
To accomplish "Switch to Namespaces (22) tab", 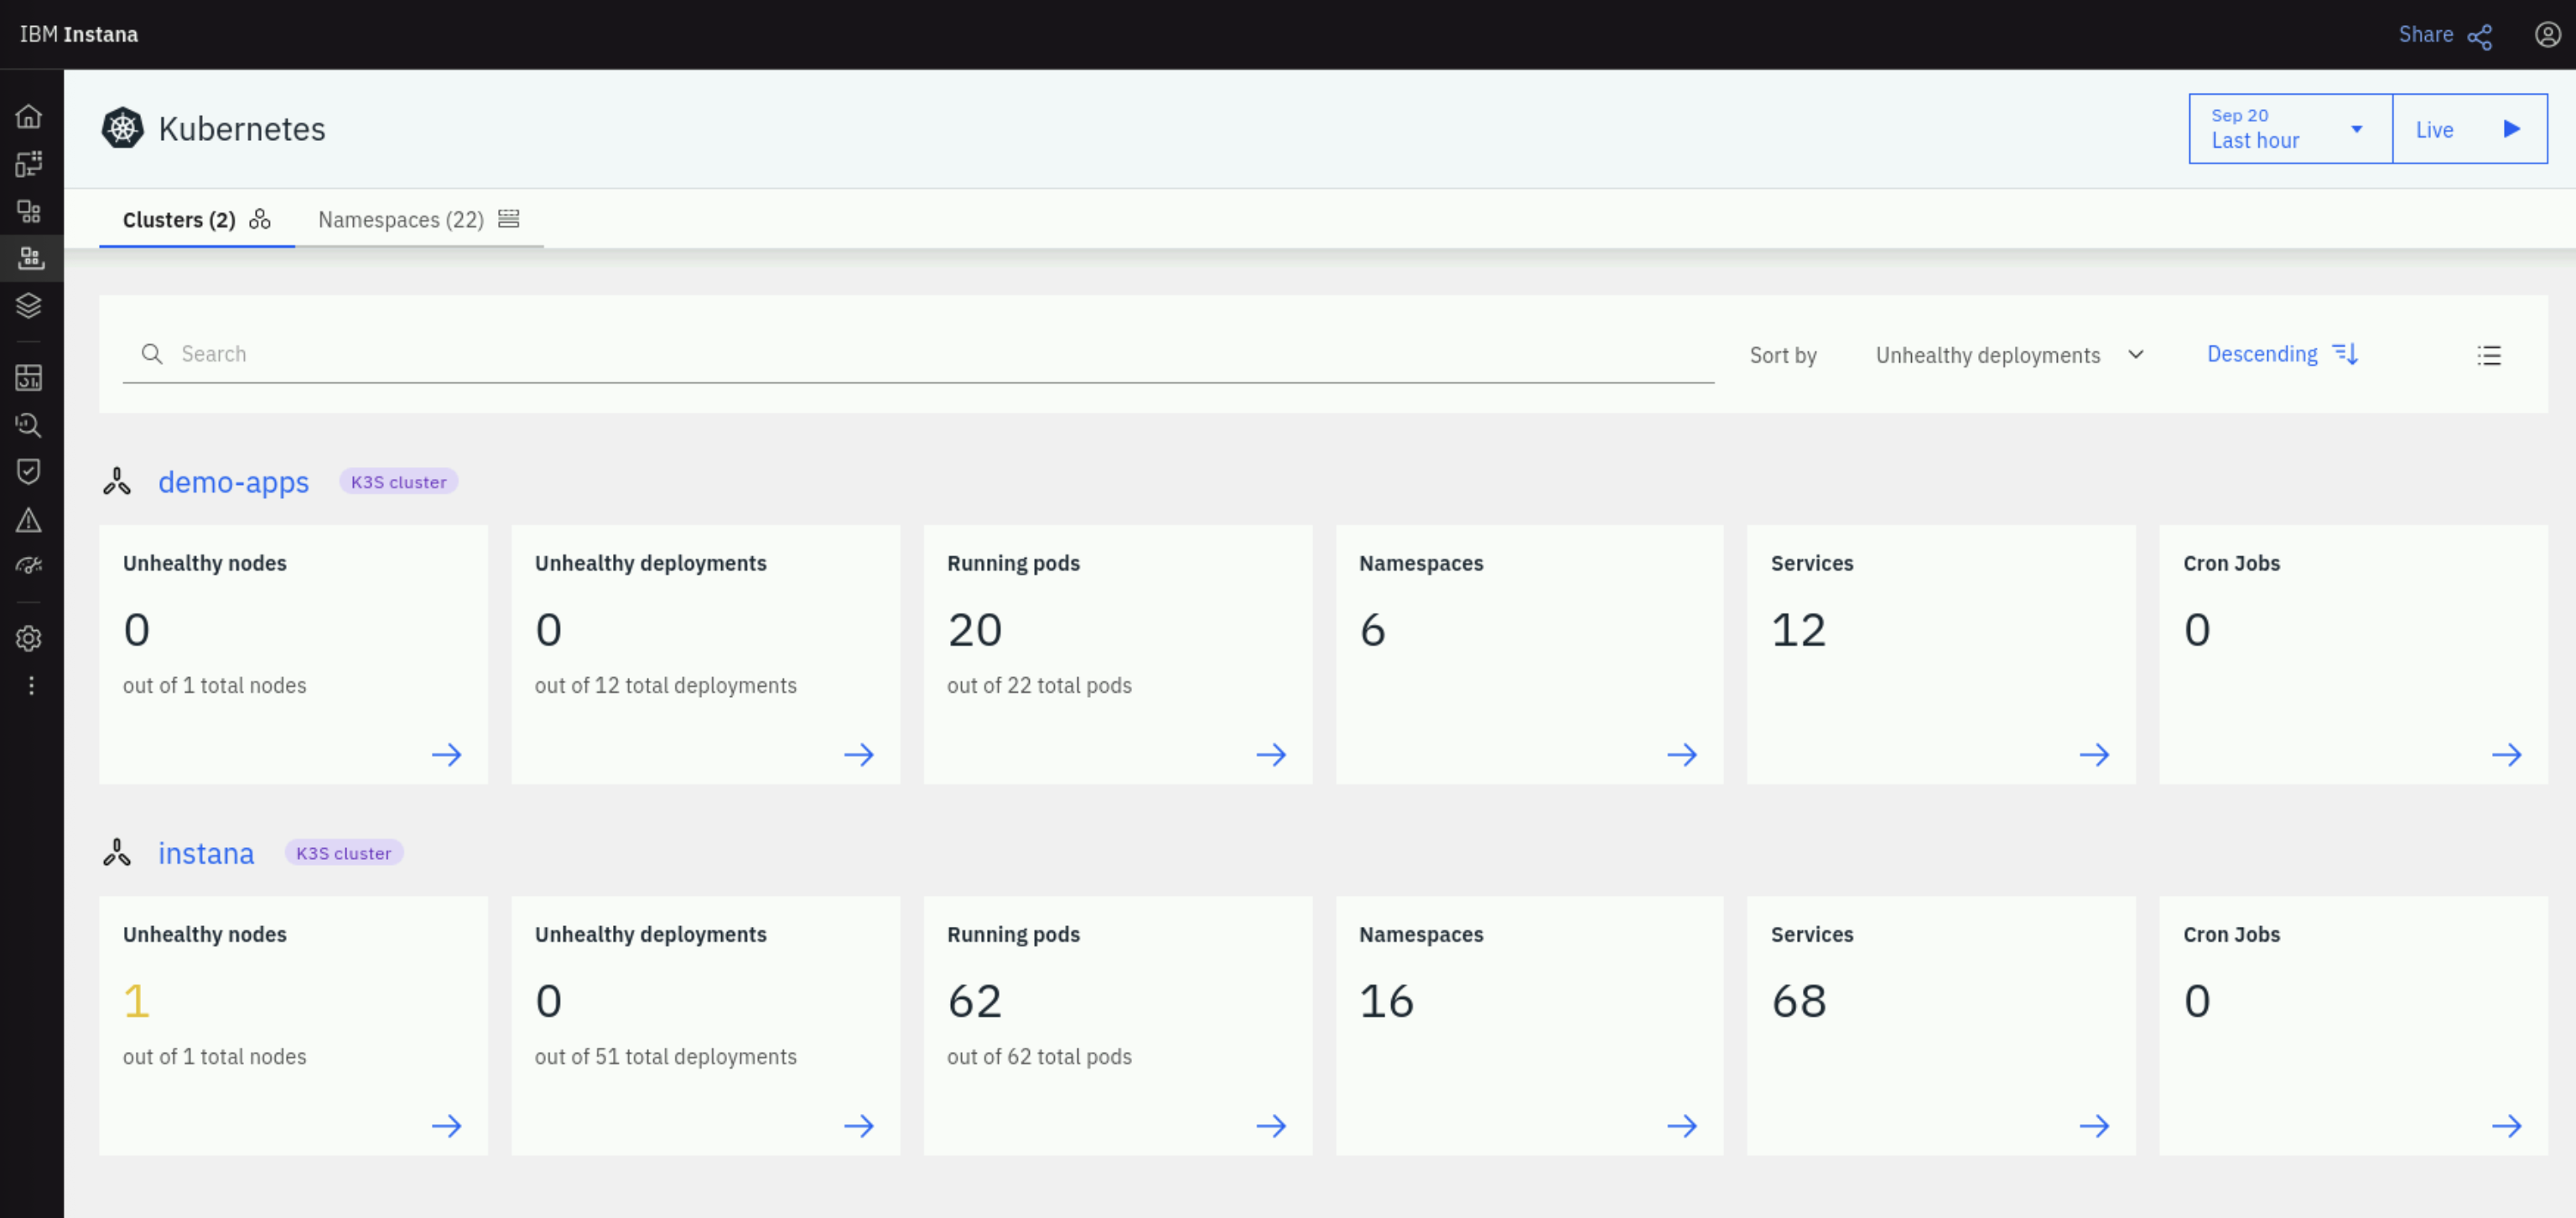I will 418,219.
